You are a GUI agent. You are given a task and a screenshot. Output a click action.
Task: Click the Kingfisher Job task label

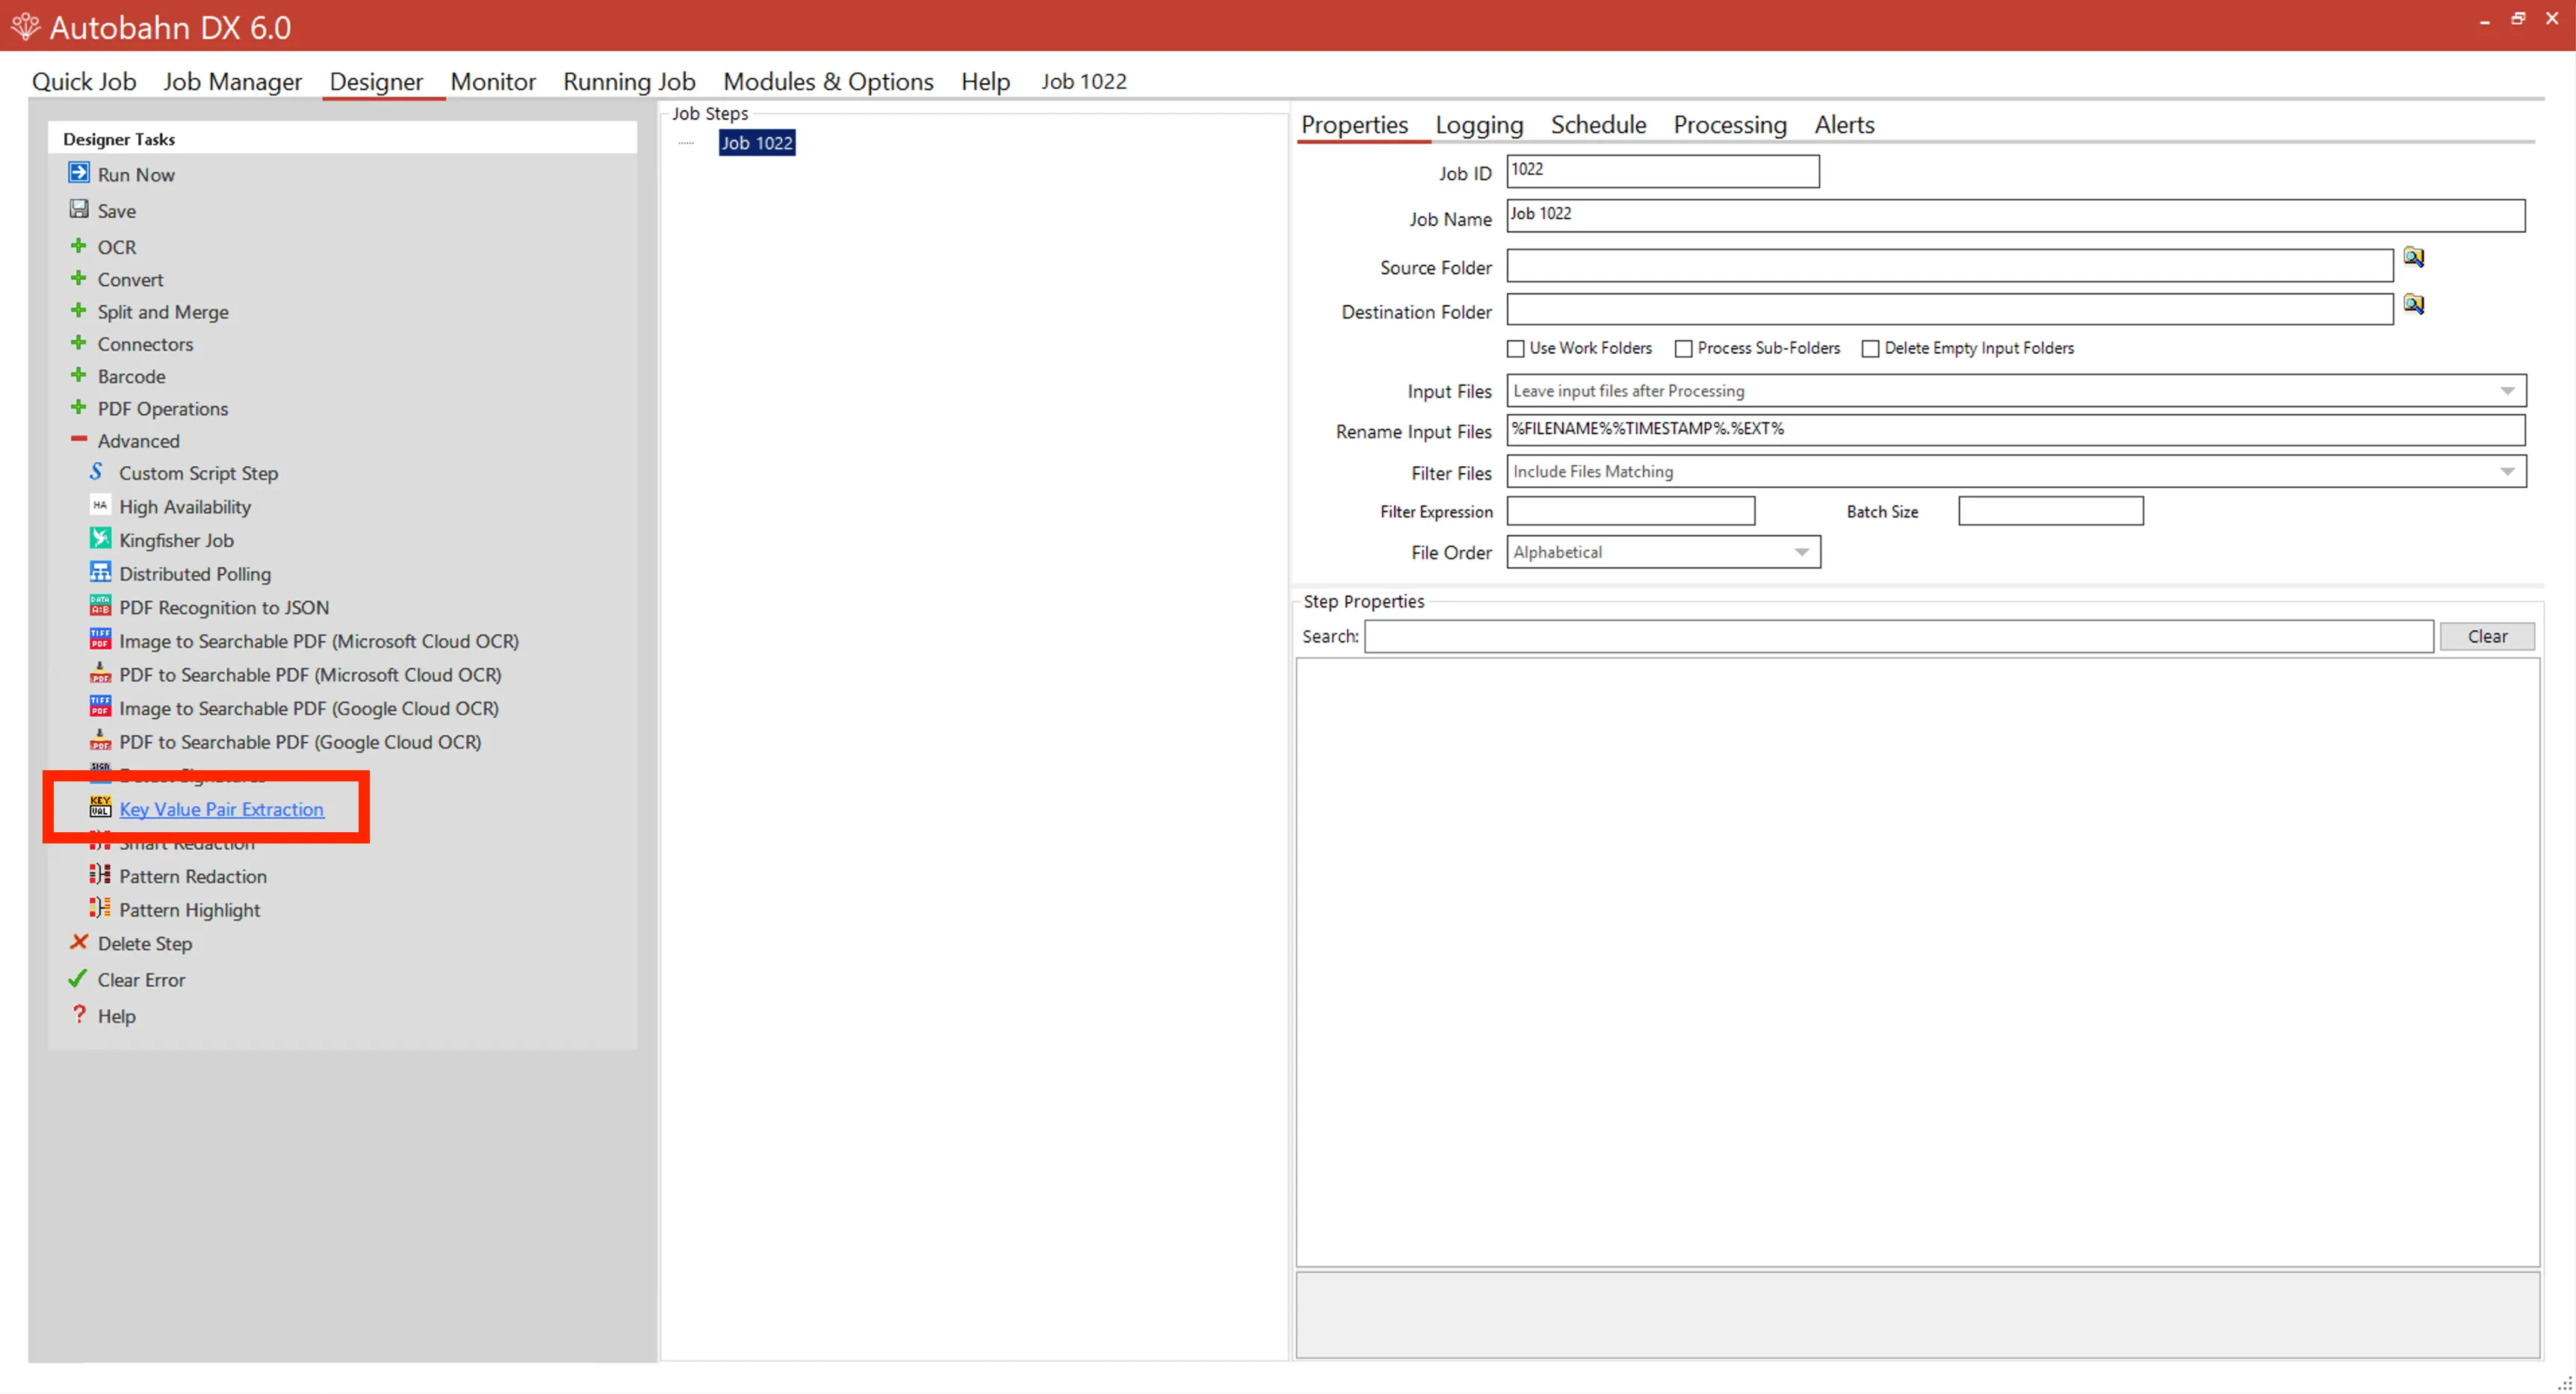click(x=177, y=541)
